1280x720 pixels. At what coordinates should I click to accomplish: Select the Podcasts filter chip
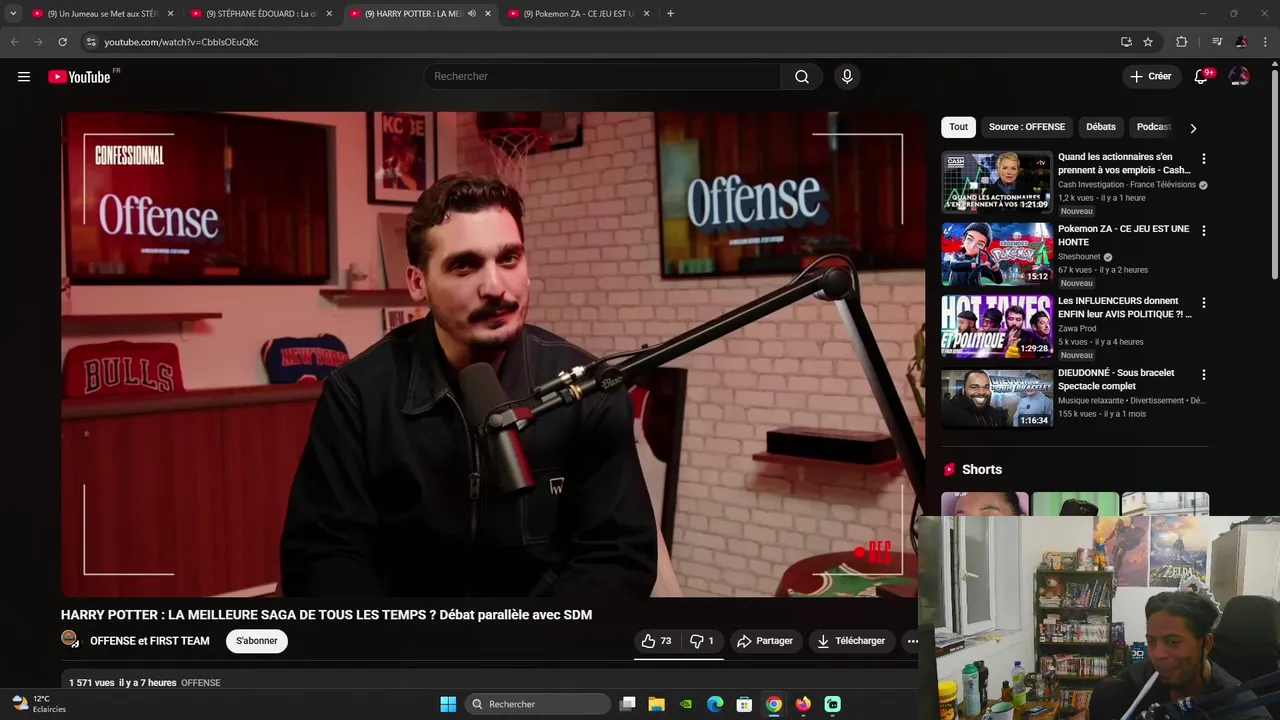[1153, 127]
